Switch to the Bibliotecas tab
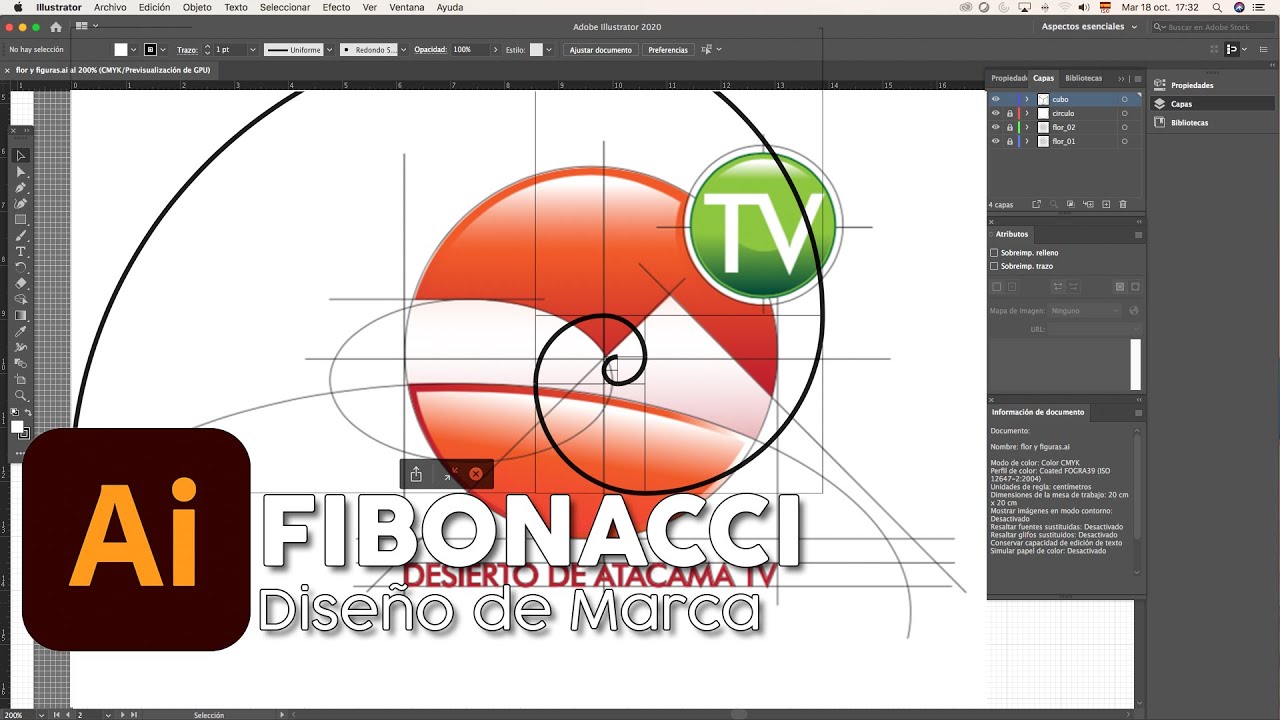Viewport: 1280px width, 720px height. [1084, 78]
